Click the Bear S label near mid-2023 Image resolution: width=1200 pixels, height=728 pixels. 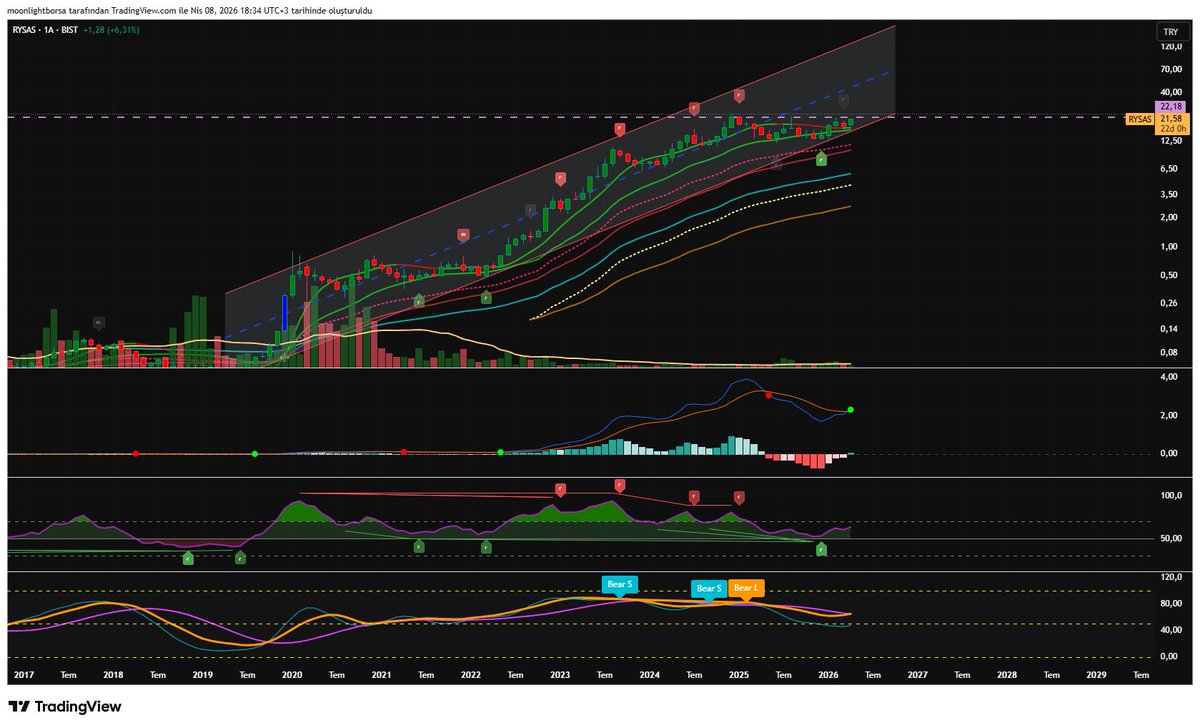pyautogui.click(x=619, y=585)
